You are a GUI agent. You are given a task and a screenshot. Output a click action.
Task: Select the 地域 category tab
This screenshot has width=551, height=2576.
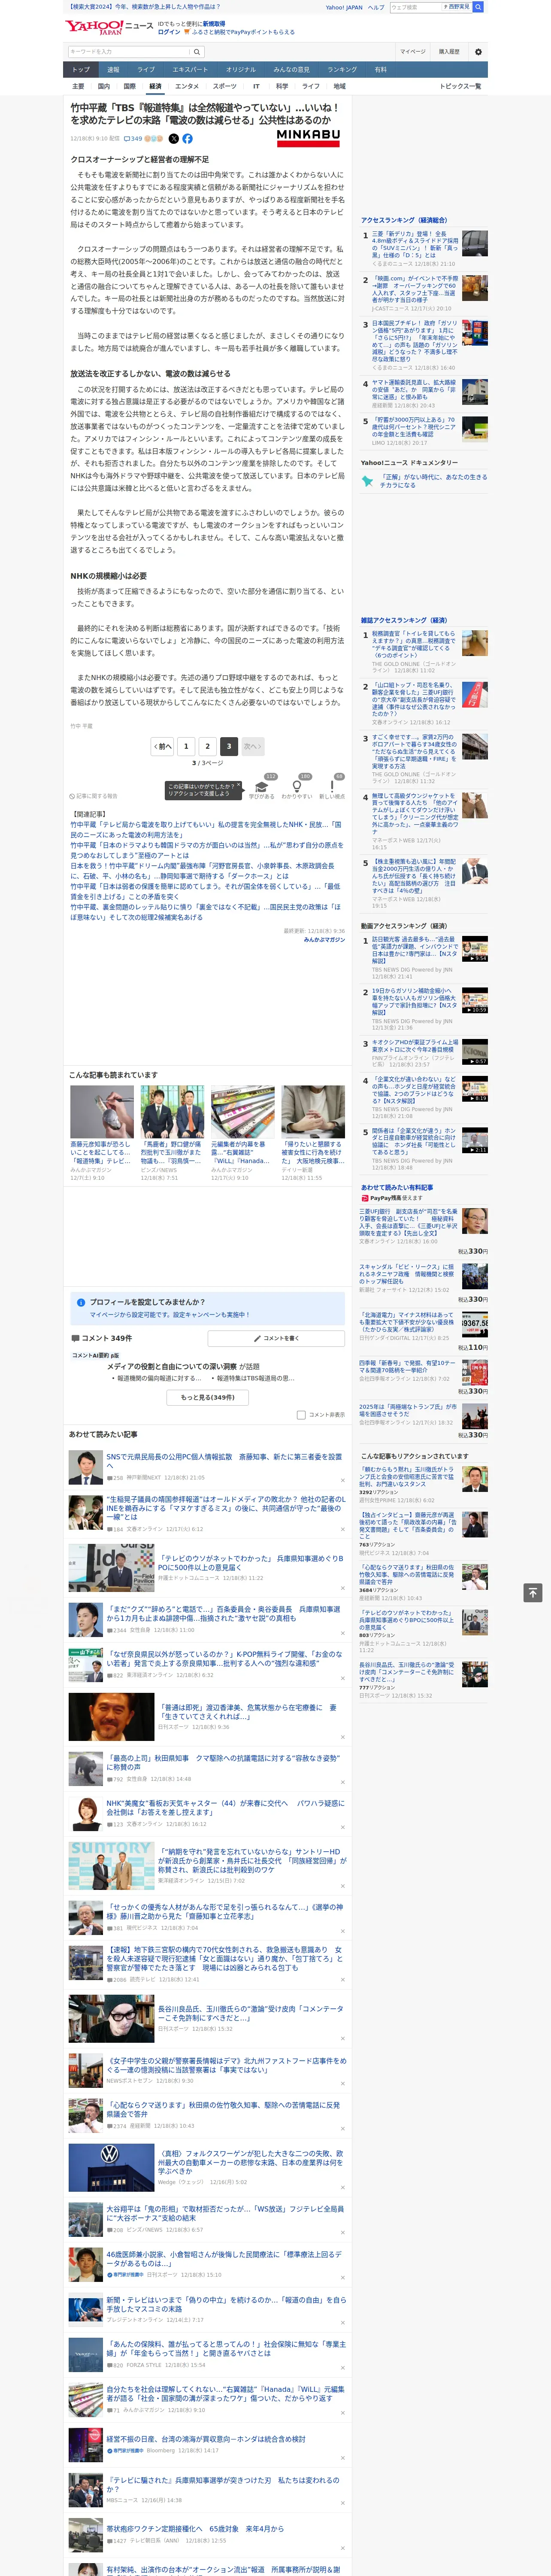(339, 86)
